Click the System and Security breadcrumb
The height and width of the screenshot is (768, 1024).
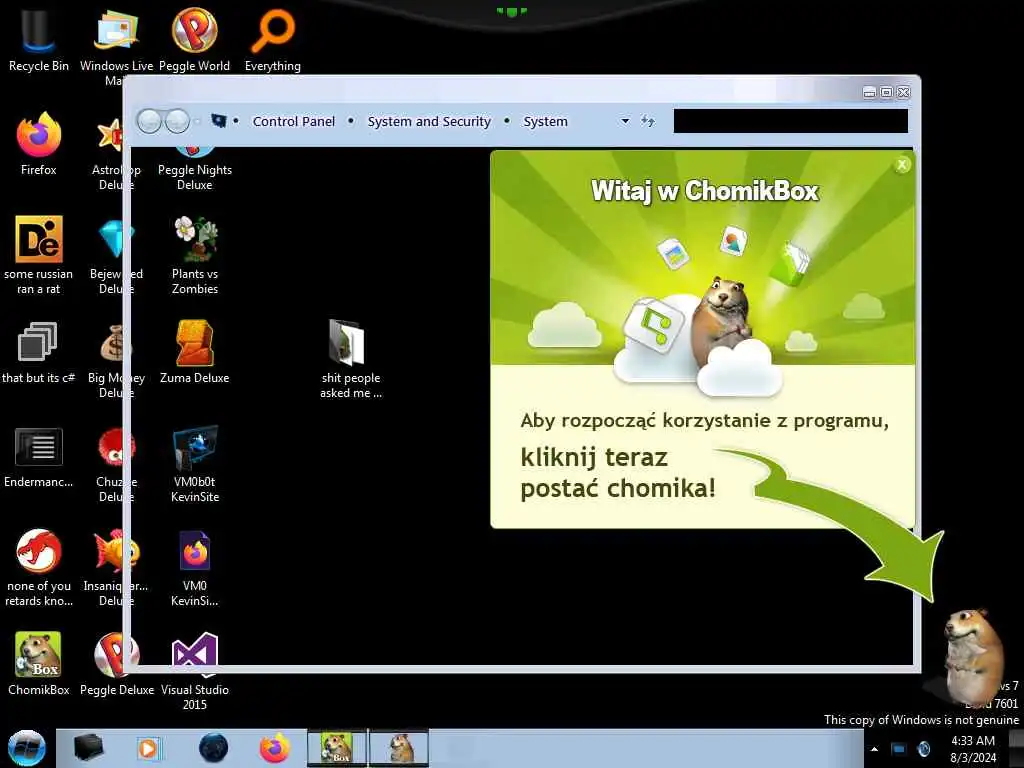(x=429, y=121)
